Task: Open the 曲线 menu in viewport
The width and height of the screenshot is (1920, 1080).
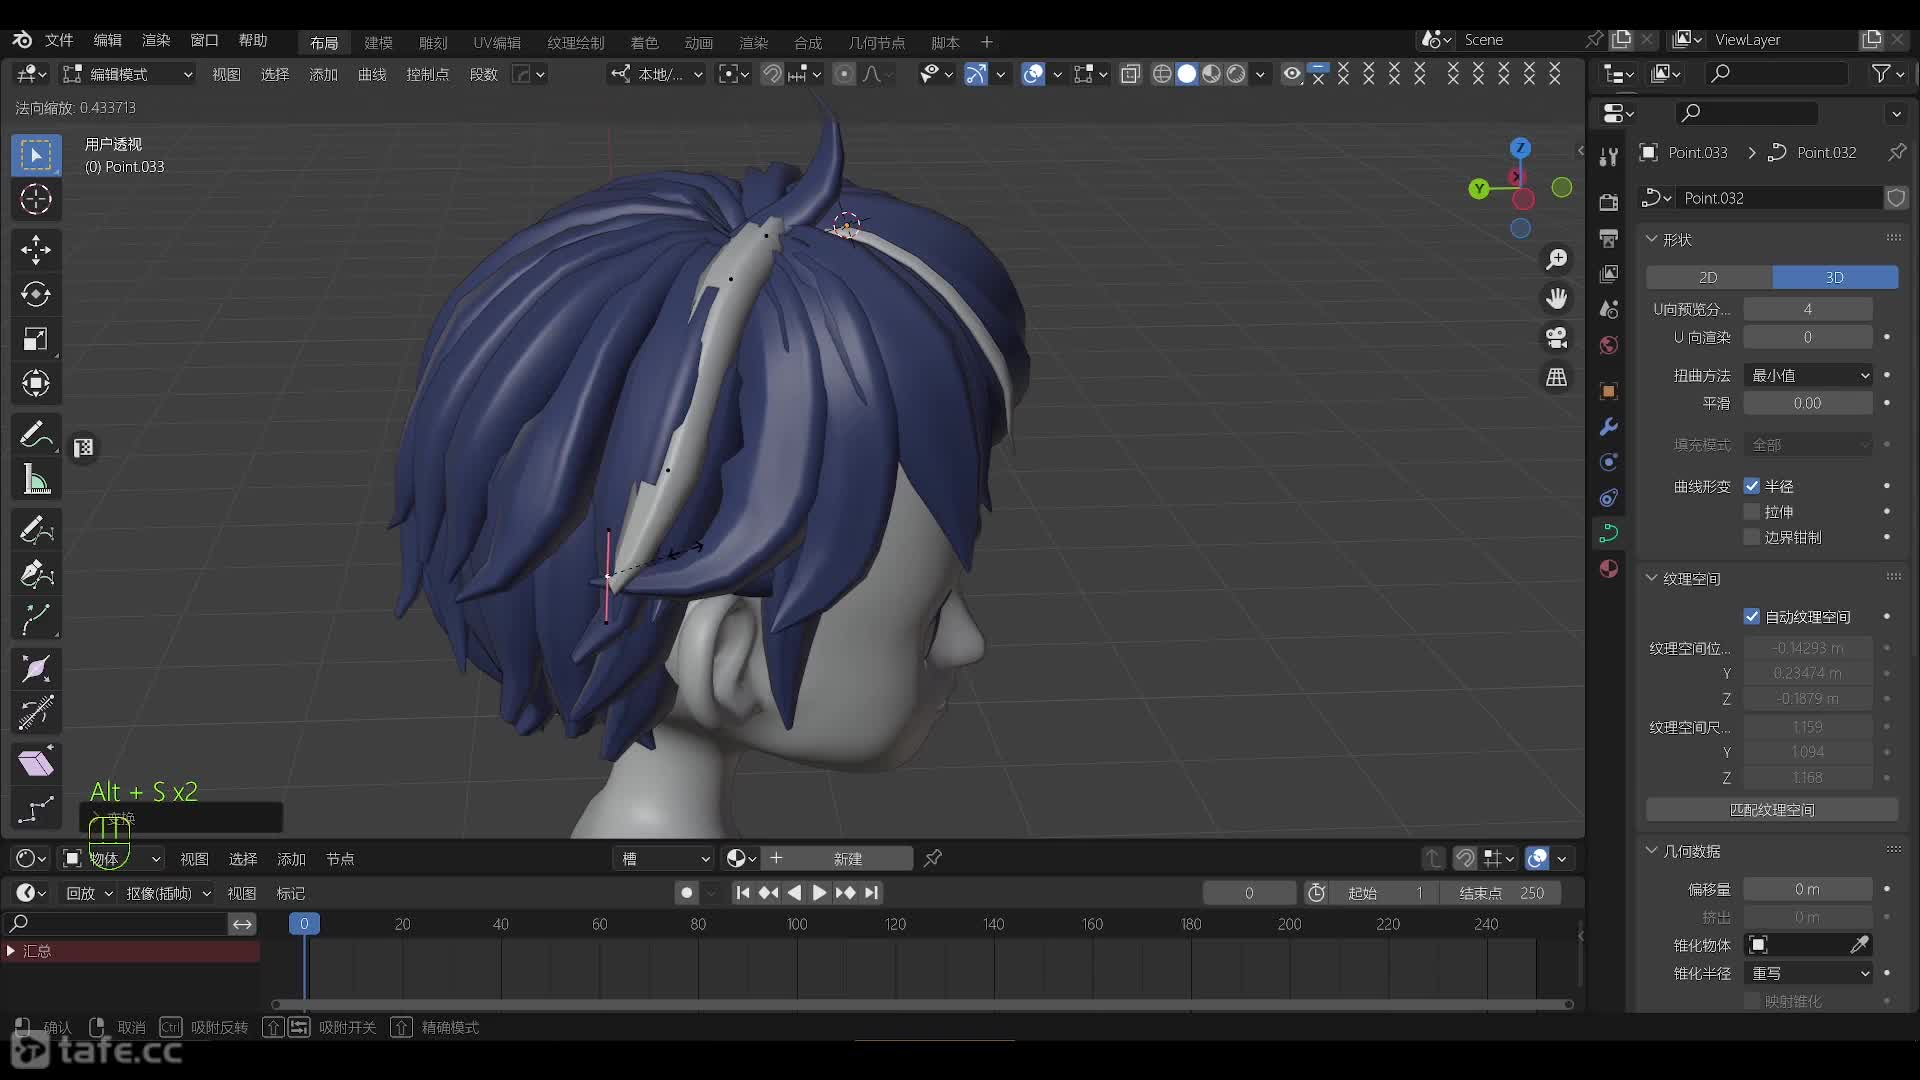Action: pyautogui.click(x=372, y=74)
